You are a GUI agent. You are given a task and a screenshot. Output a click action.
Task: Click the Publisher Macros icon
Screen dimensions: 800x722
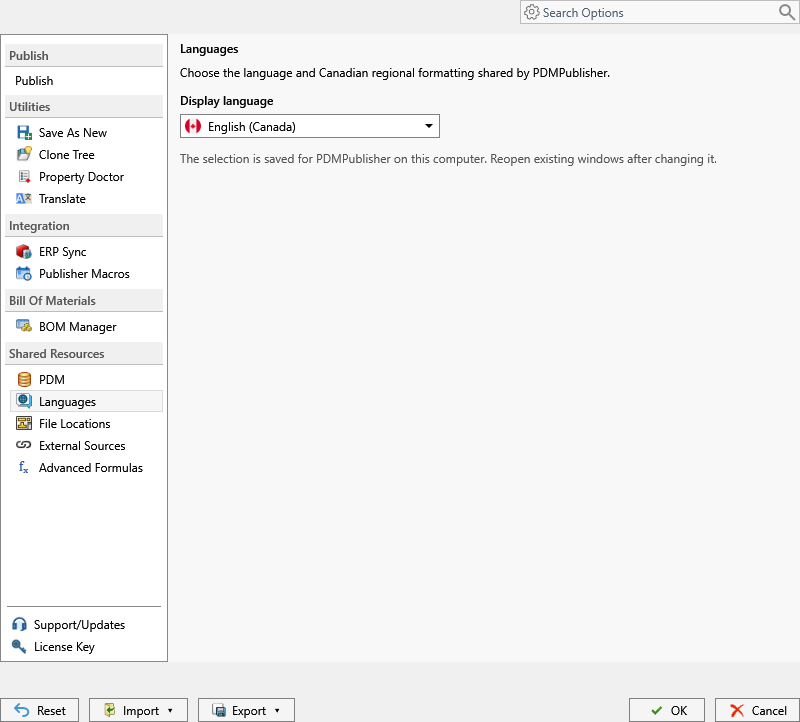click(x=24, y=273)
